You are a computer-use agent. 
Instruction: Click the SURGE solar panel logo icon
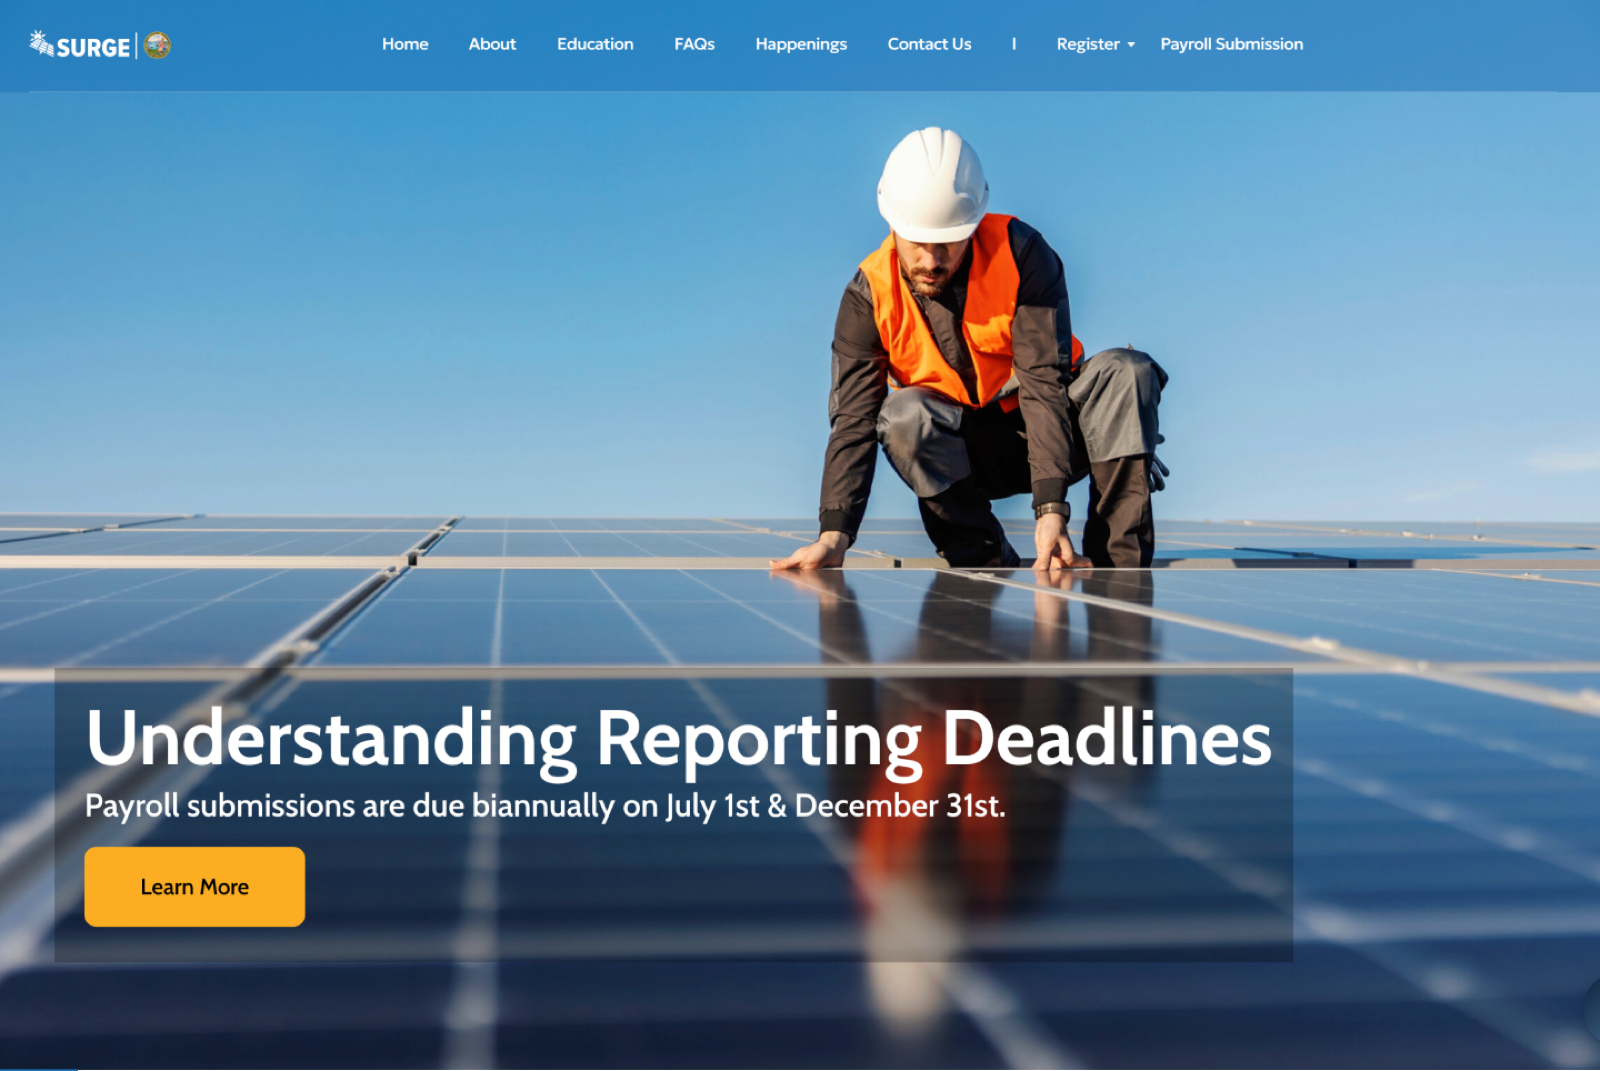tap(41, 43)
